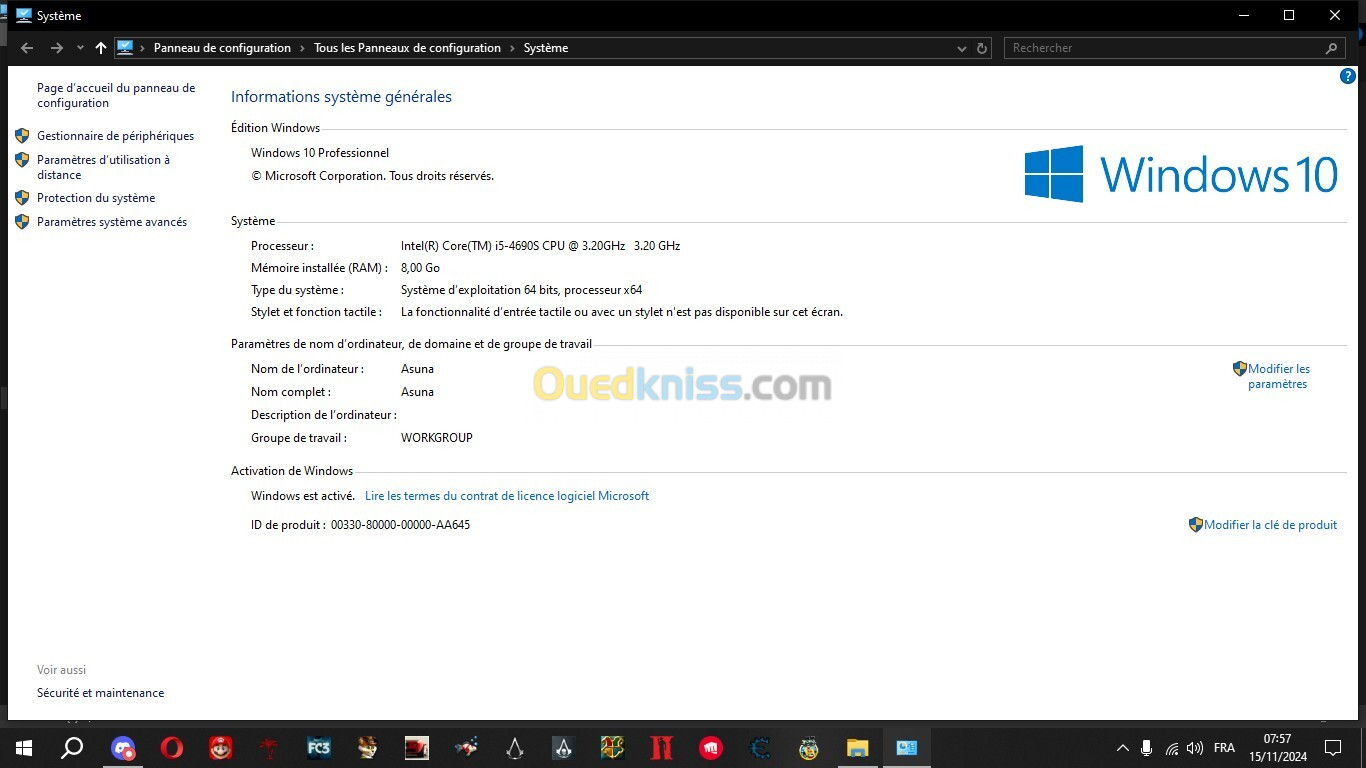Image resolution: width=1366 pixels, height=768 pixels.
Task: Click the 8,00 Go RAM value
Action: [420, 268]
